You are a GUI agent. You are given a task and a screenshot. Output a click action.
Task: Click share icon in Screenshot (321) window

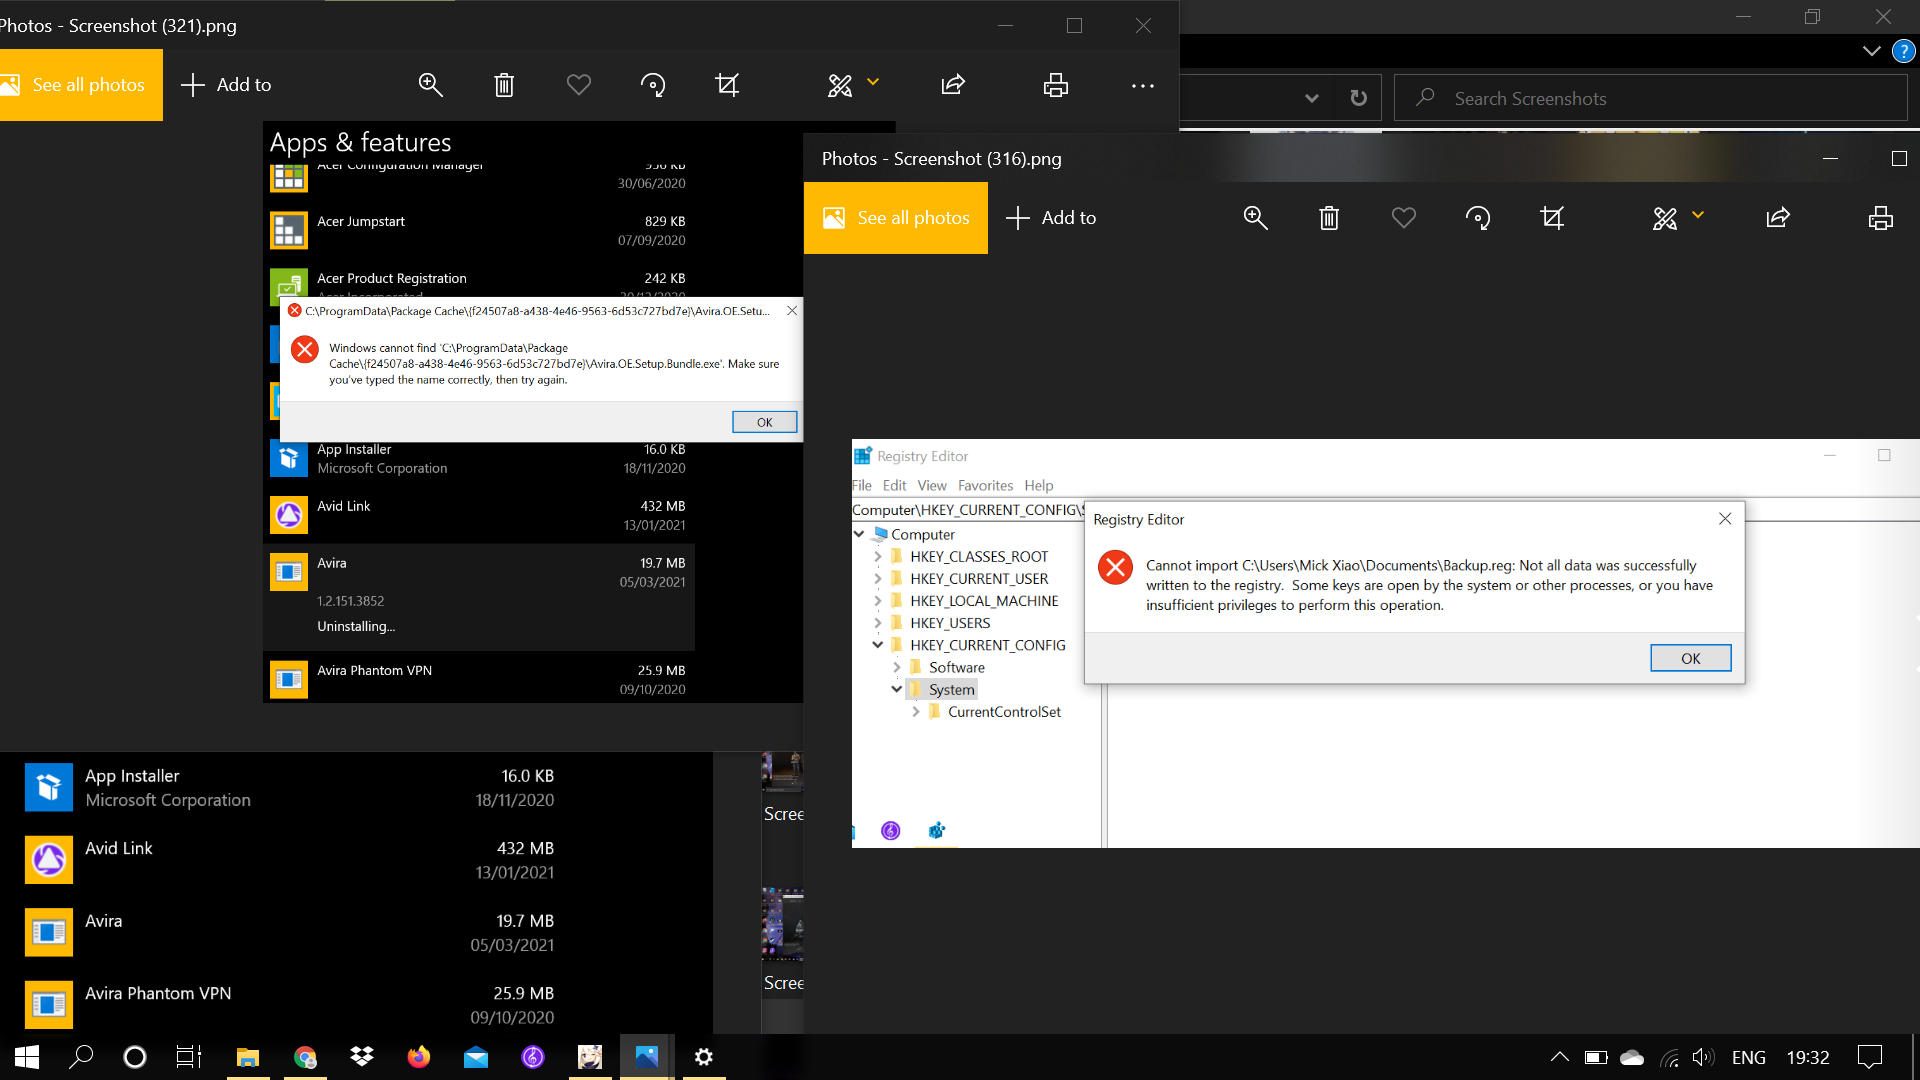click(953, 85)
